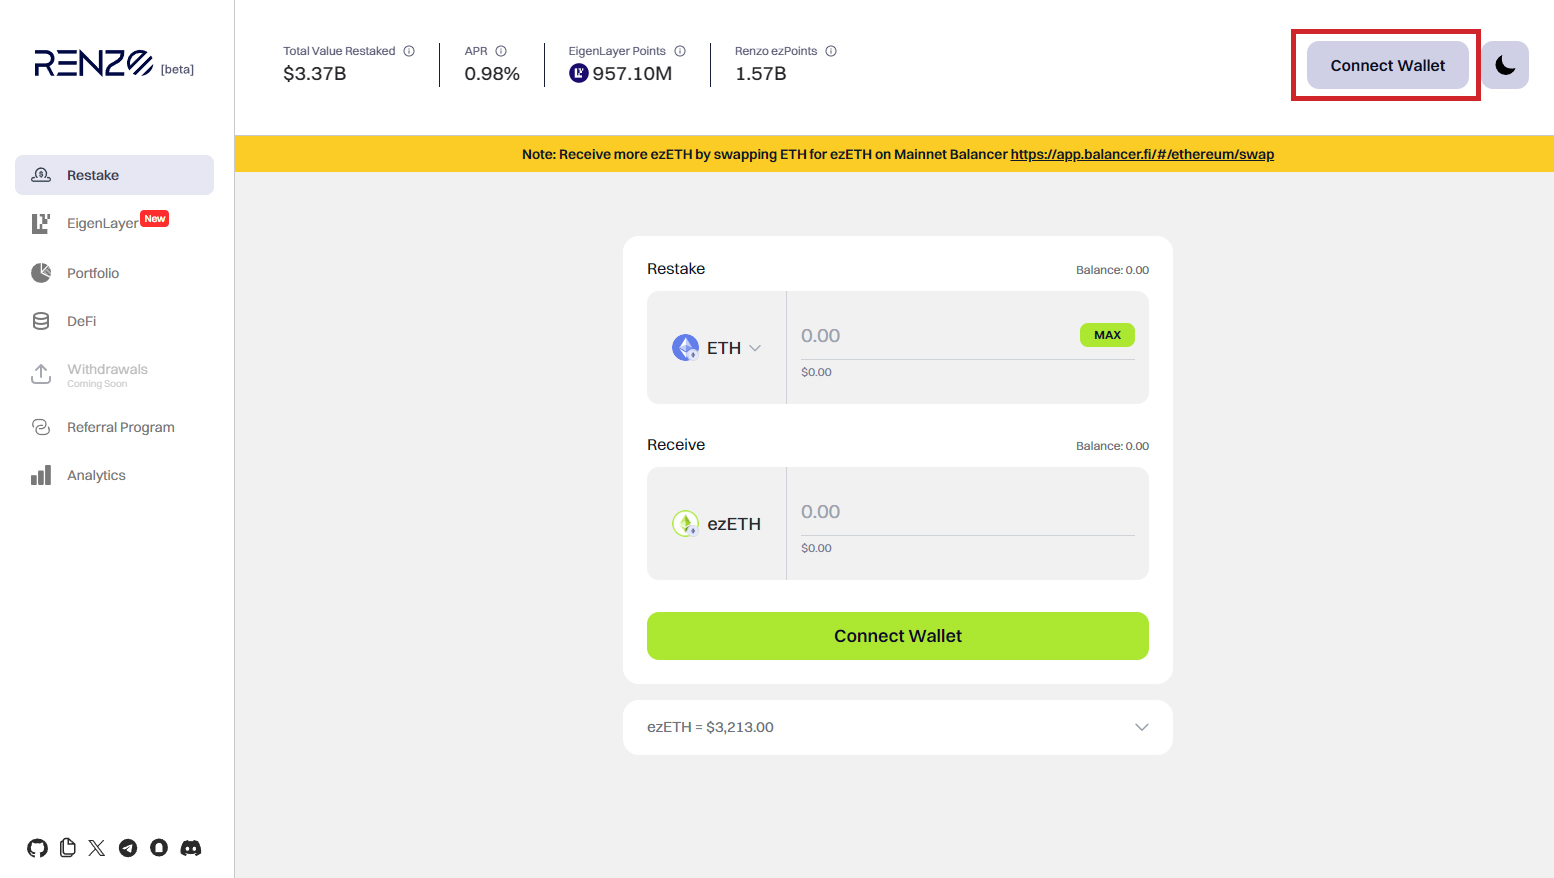Click the Withdrawals upload icon
The width and height of the screenshot is (1554, 878).
[41, 374]
